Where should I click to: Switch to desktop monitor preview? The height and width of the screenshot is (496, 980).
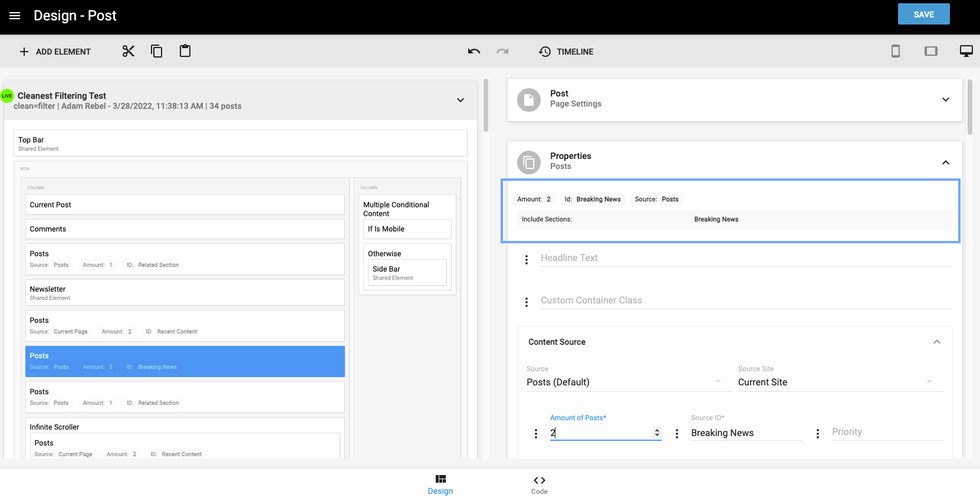point(966,52)
